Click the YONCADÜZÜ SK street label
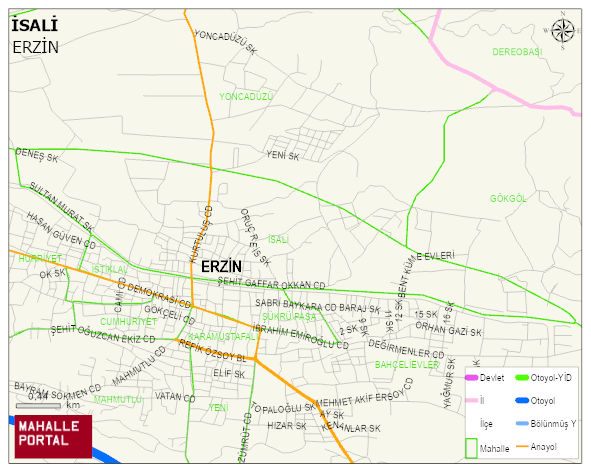The image size is (591, 472). tap(225, 41)
